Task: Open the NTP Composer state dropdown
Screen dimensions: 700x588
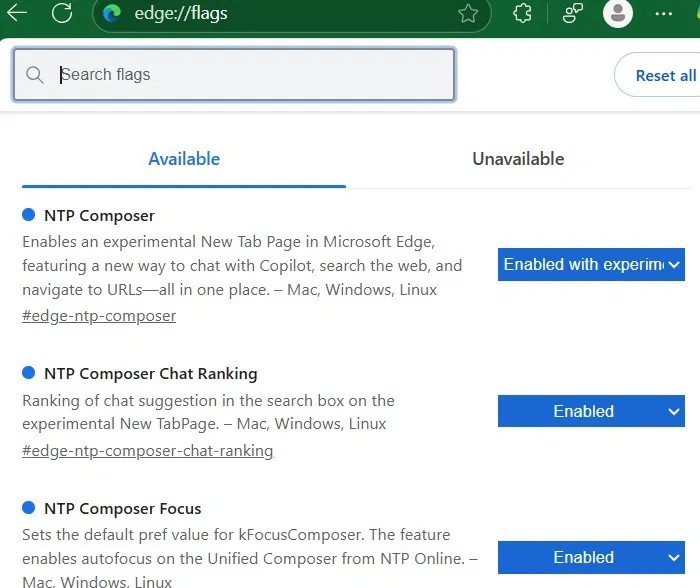Action: 591,265
